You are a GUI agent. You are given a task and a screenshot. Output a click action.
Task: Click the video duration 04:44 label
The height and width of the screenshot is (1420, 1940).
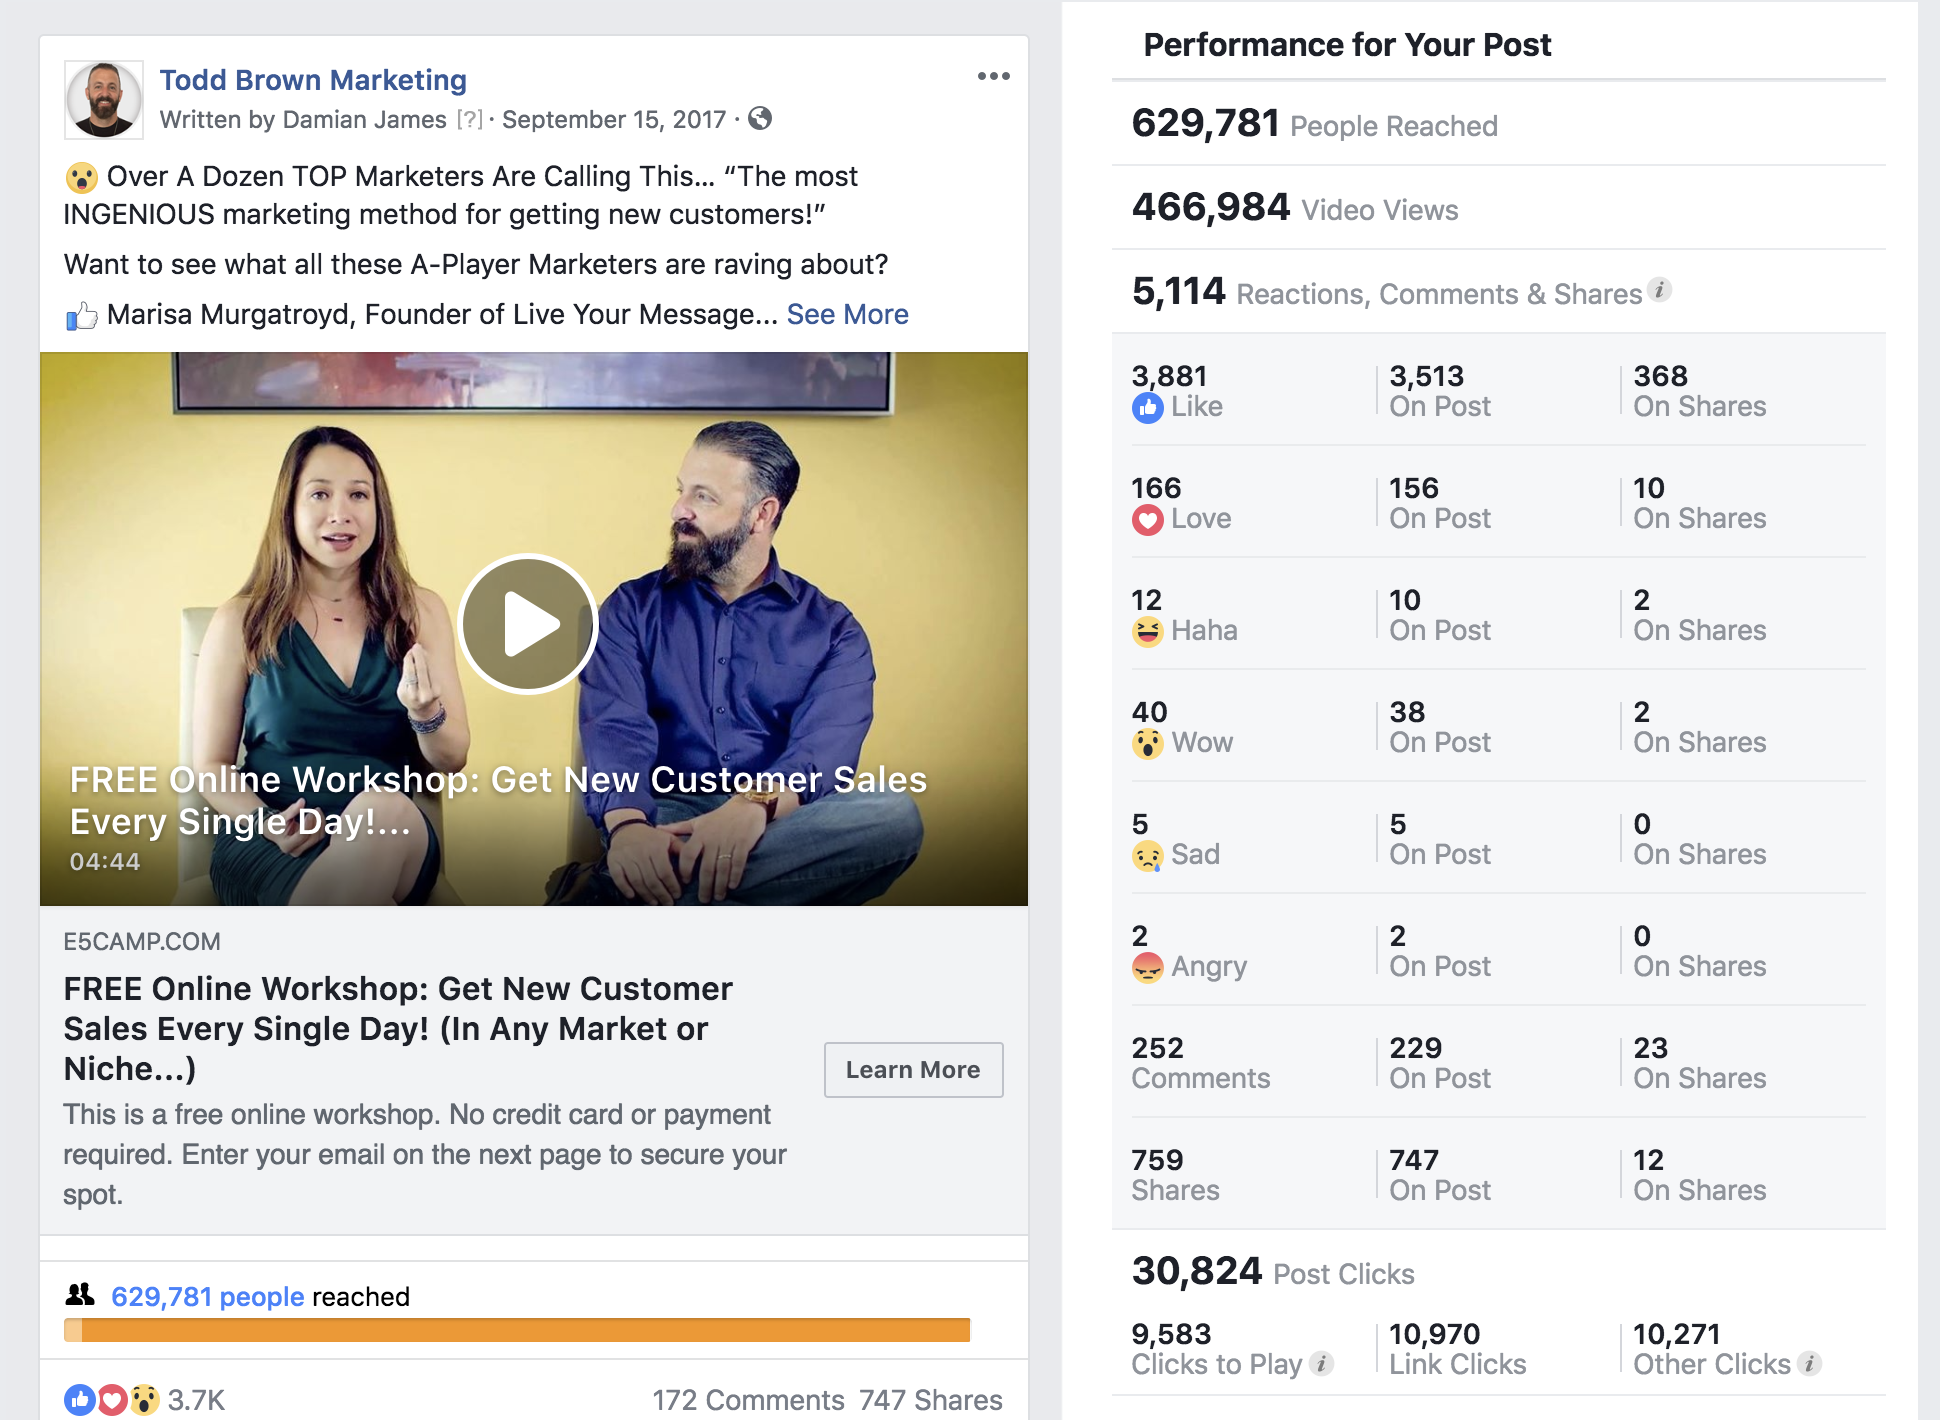(x=105, y=862)
